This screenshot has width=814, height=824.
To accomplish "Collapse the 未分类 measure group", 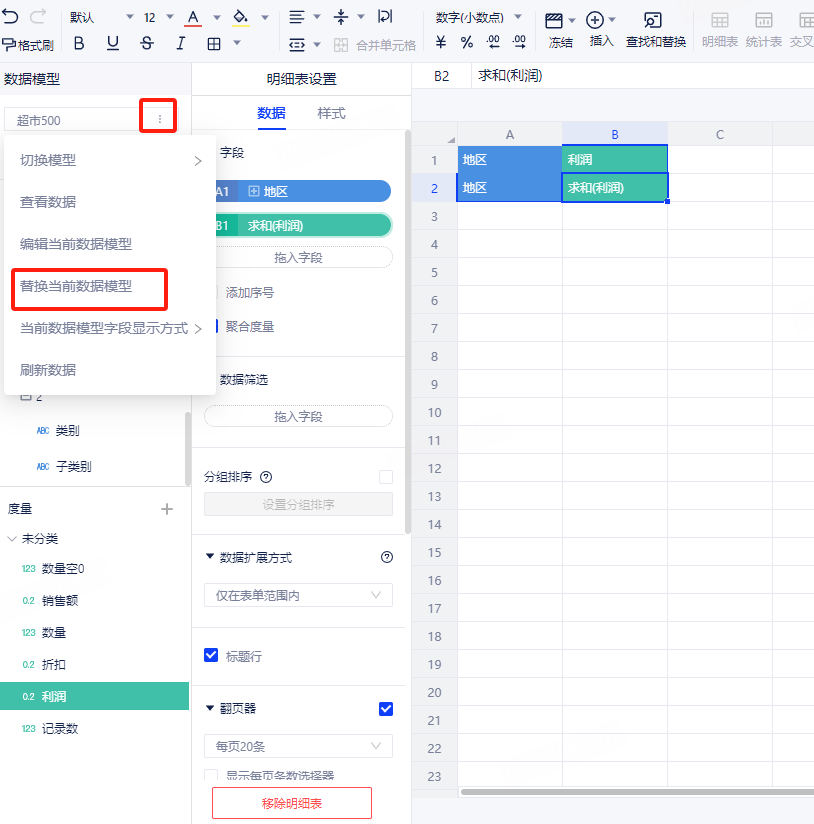I will 11,539.
